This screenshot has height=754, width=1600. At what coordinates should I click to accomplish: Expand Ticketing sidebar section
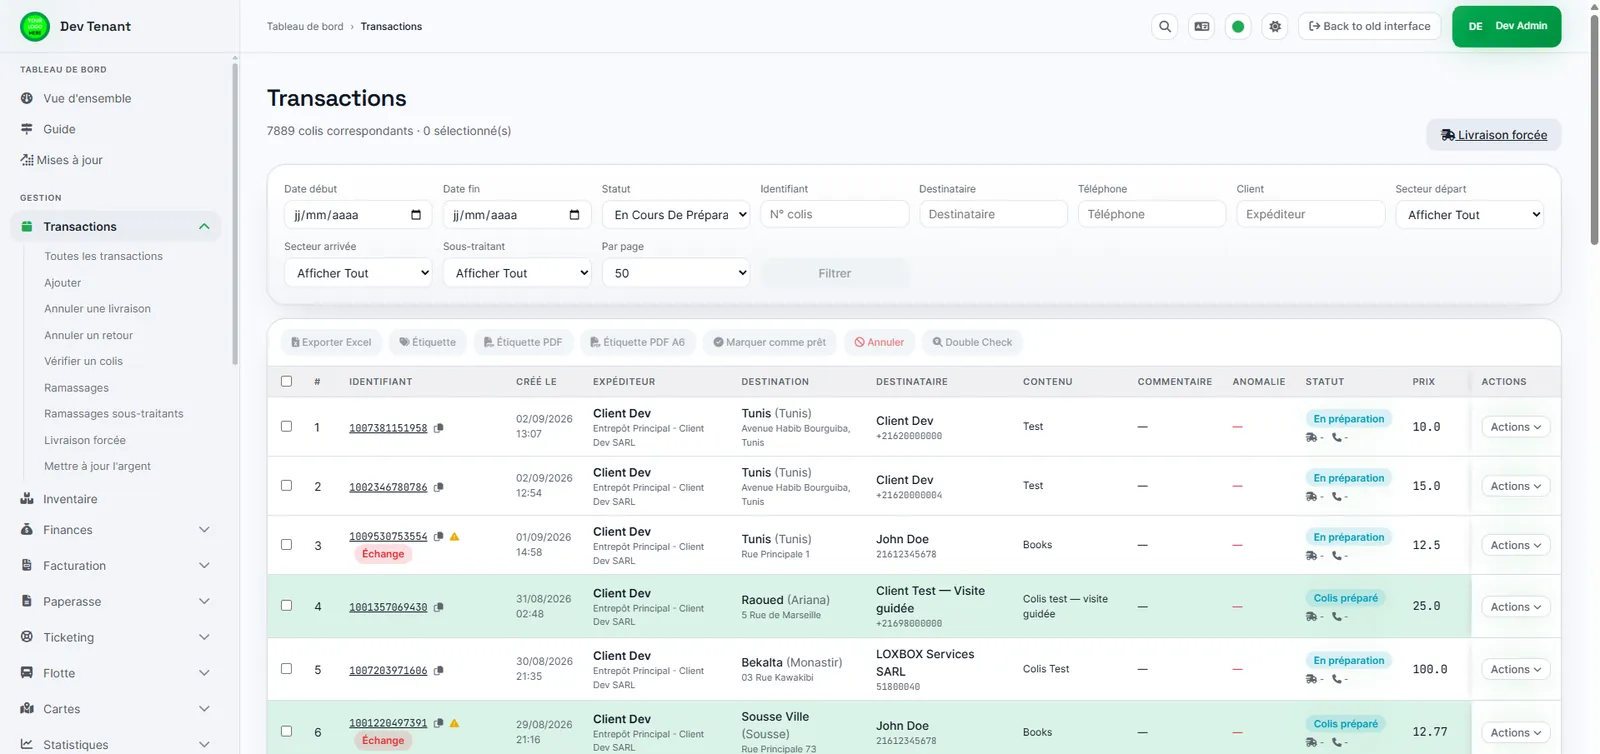point(204,638)
